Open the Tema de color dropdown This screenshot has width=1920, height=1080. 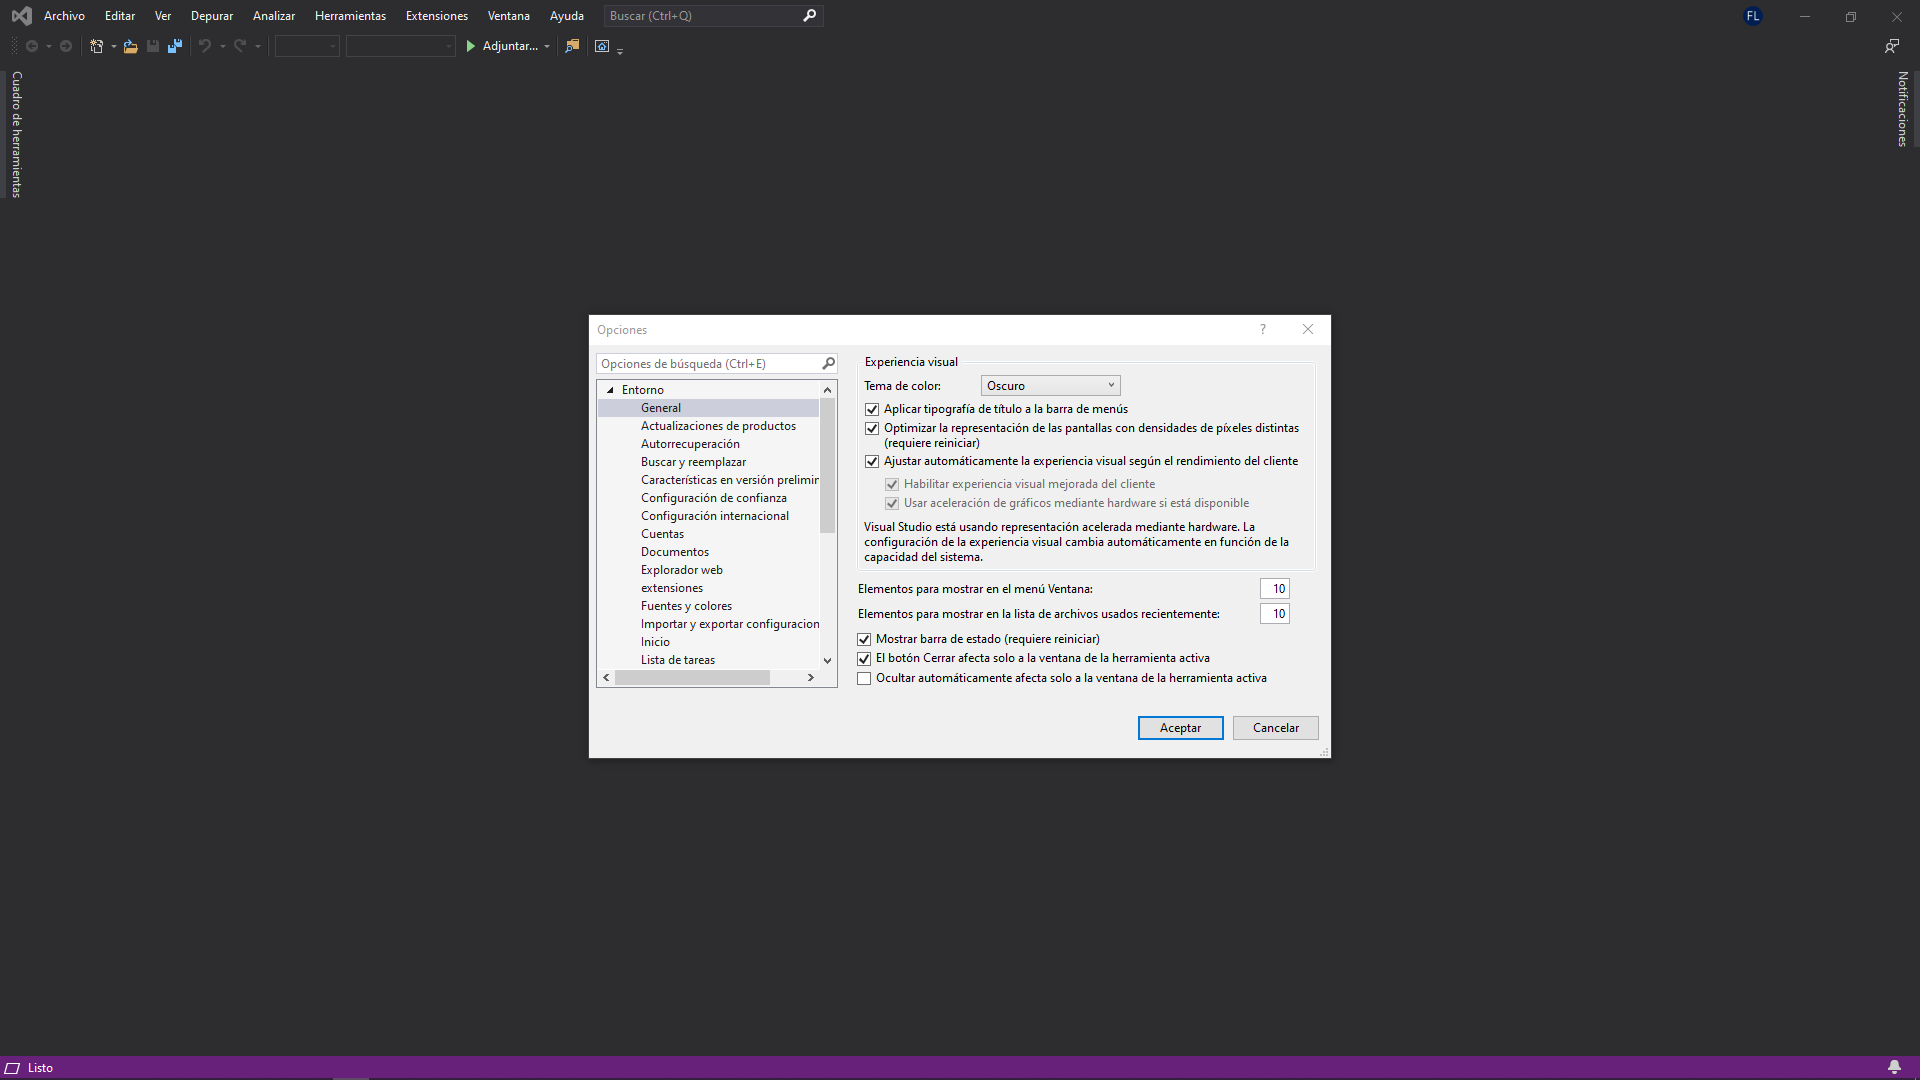tap(1050, 386)
